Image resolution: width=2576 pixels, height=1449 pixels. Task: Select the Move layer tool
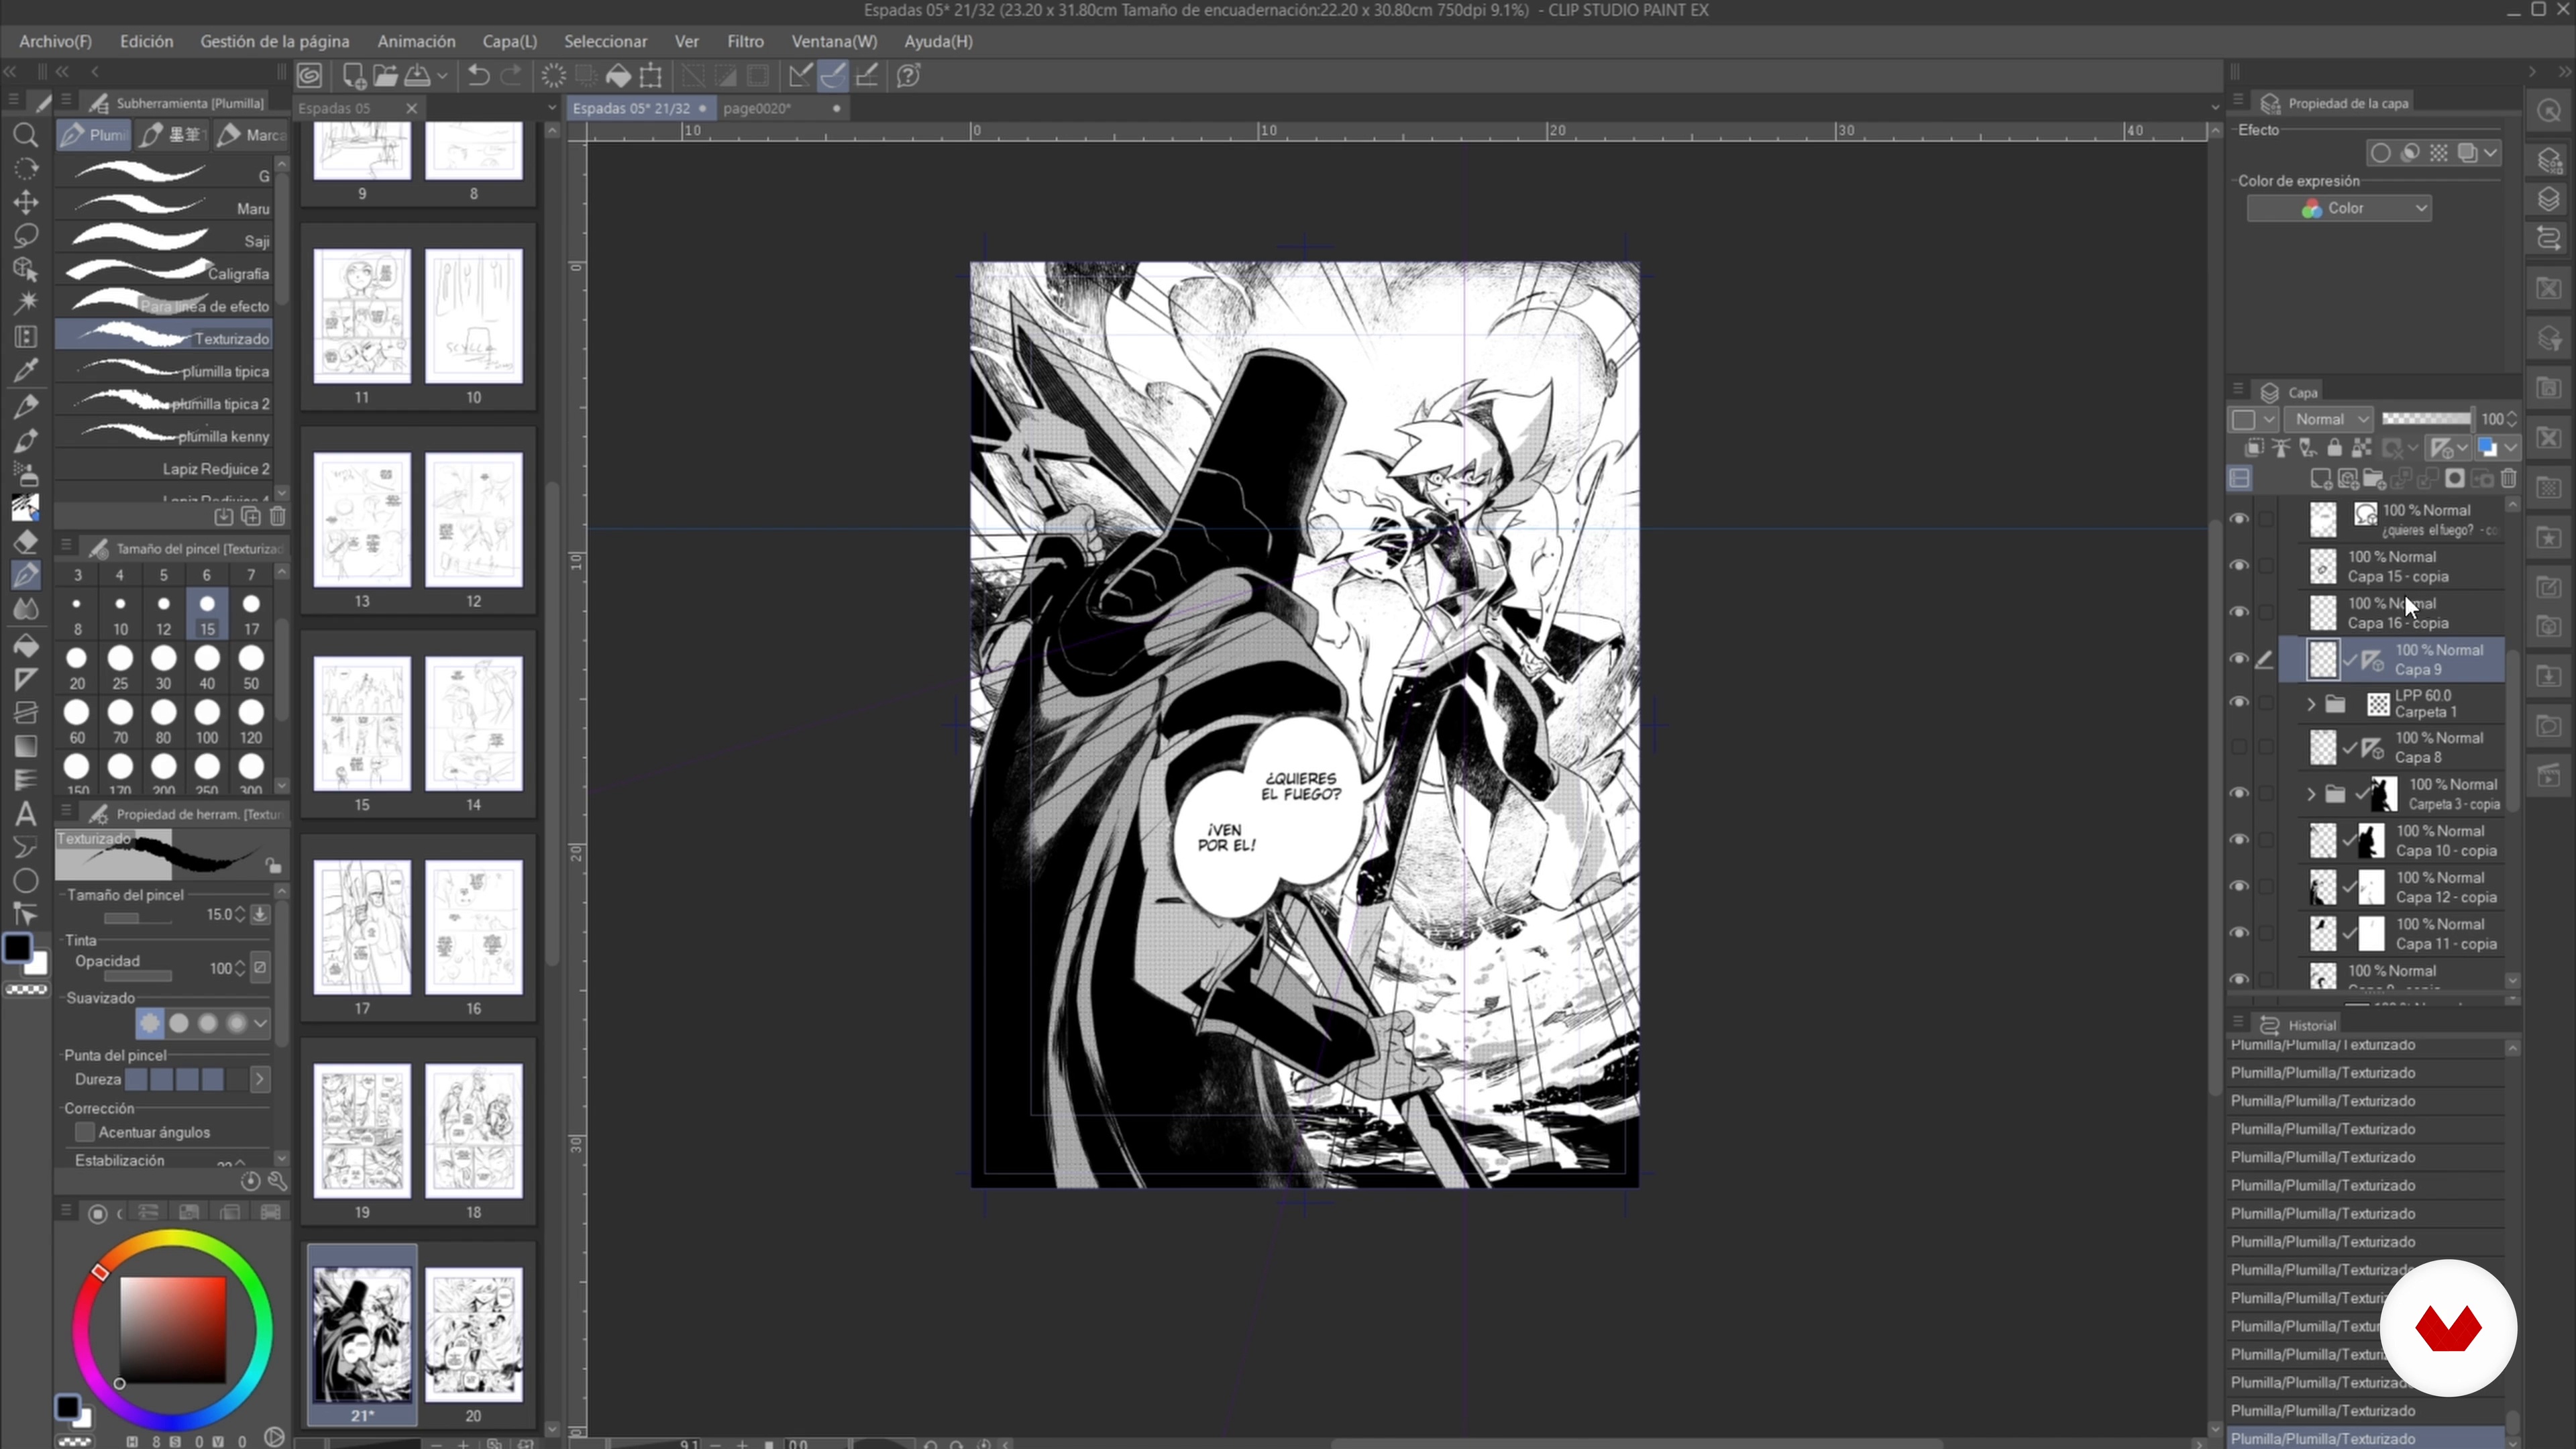(26, 202)
